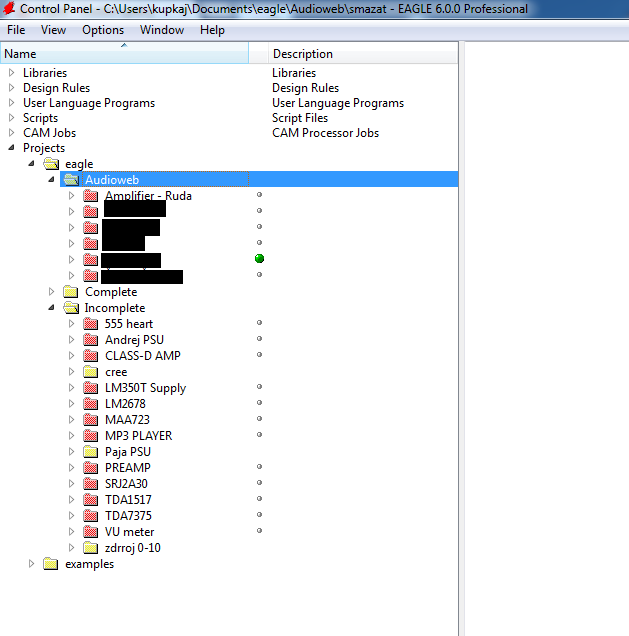
Task: Open the Options menu
Action: click(103, 30)
